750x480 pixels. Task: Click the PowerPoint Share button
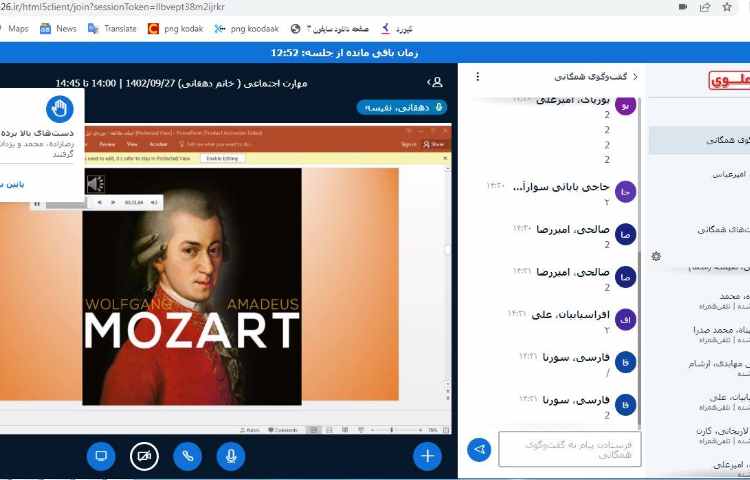point(434,144)
